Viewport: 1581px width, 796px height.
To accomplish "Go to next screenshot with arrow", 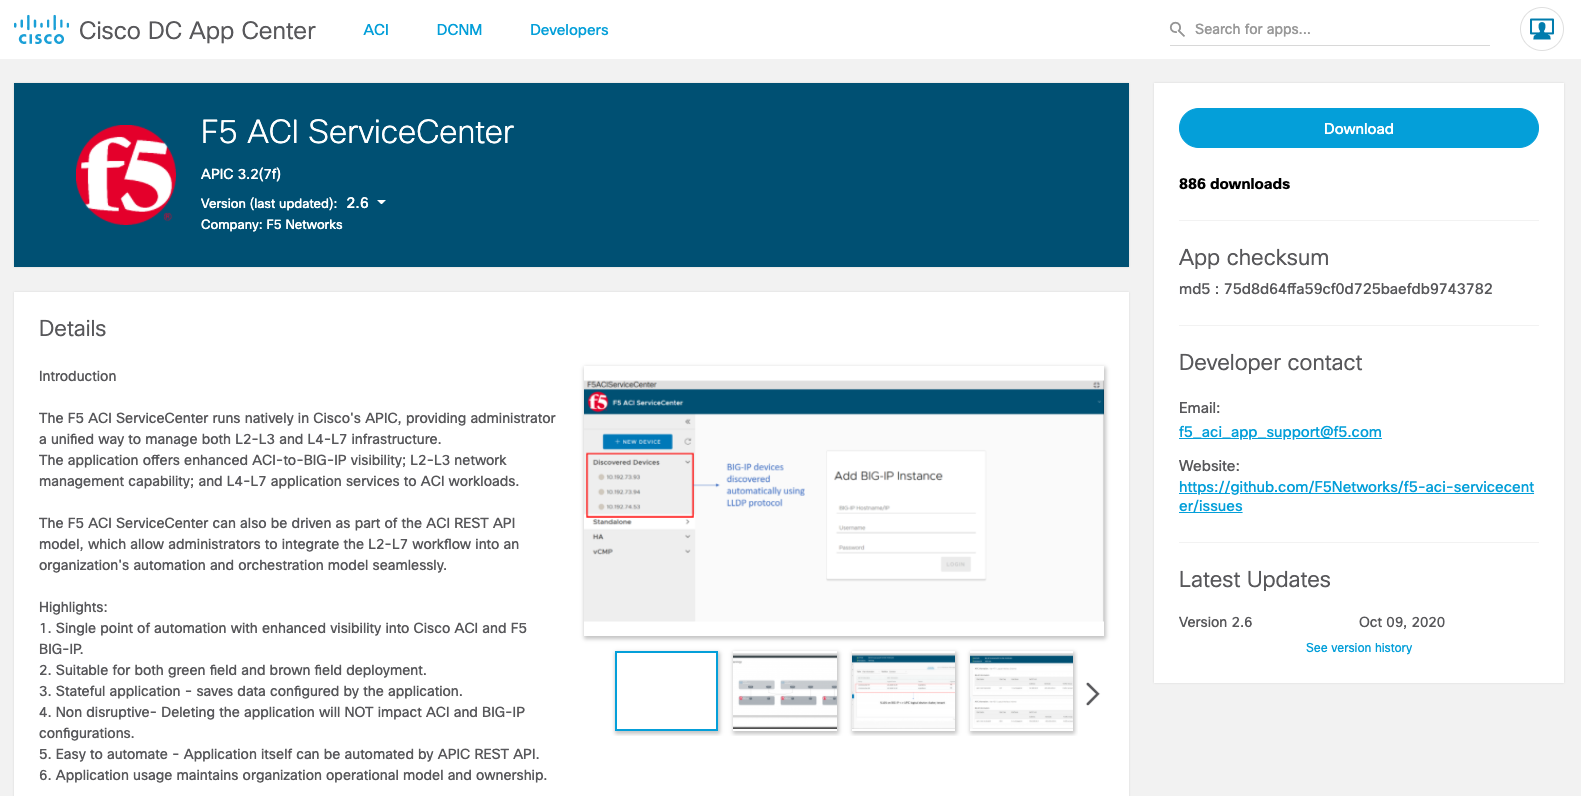I will [1093, 694].
